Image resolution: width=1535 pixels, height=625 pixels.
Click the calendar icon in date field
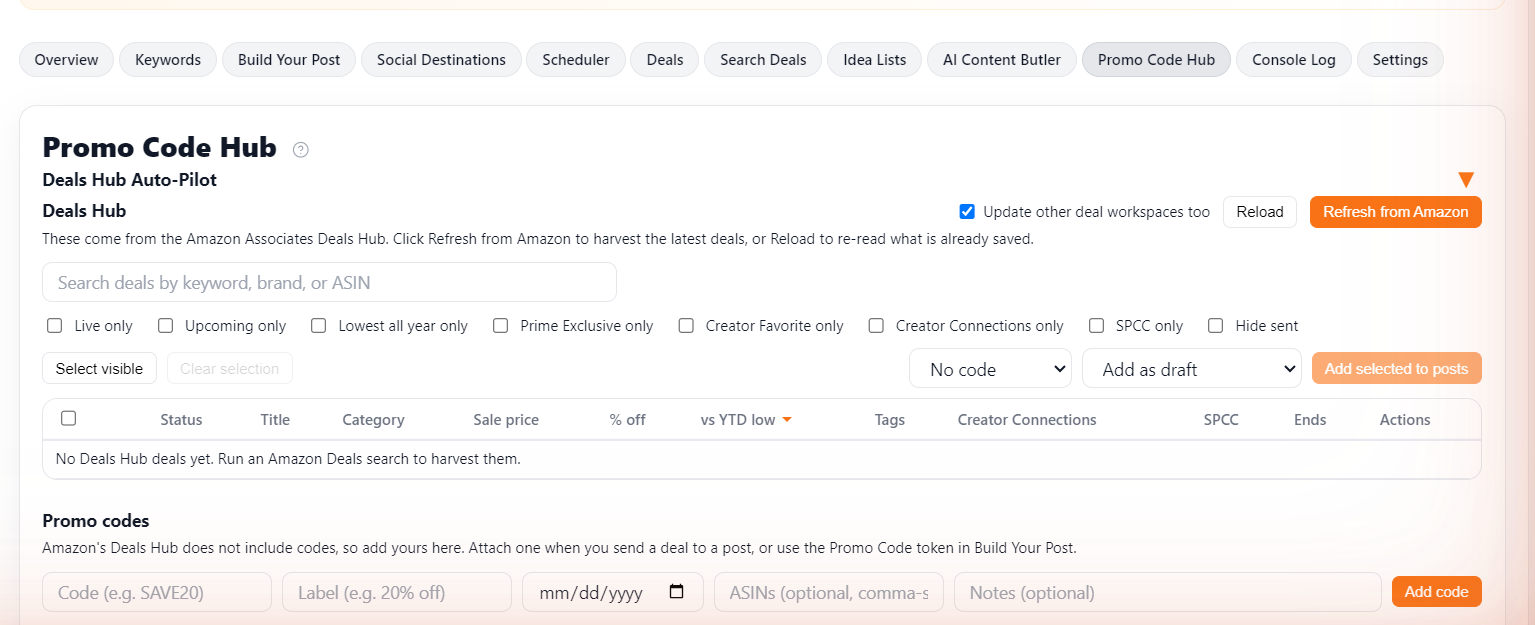677,591
